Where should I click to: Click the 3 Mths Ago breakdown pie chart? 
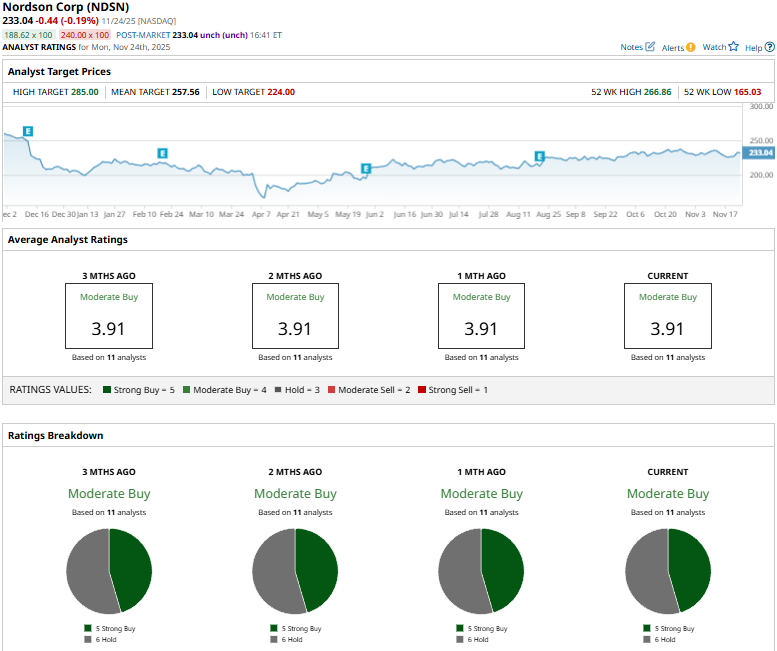108,570
